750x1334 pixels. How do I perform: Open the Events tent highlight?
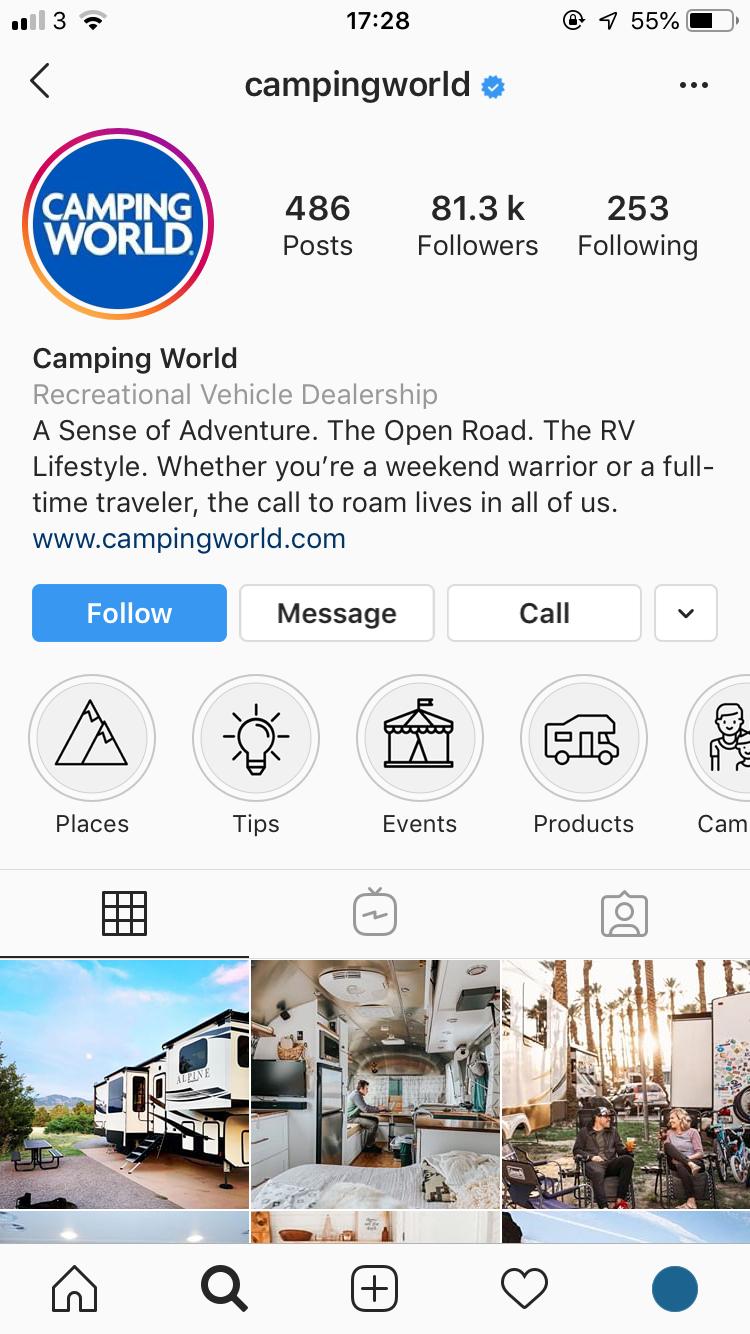[420, 738]
